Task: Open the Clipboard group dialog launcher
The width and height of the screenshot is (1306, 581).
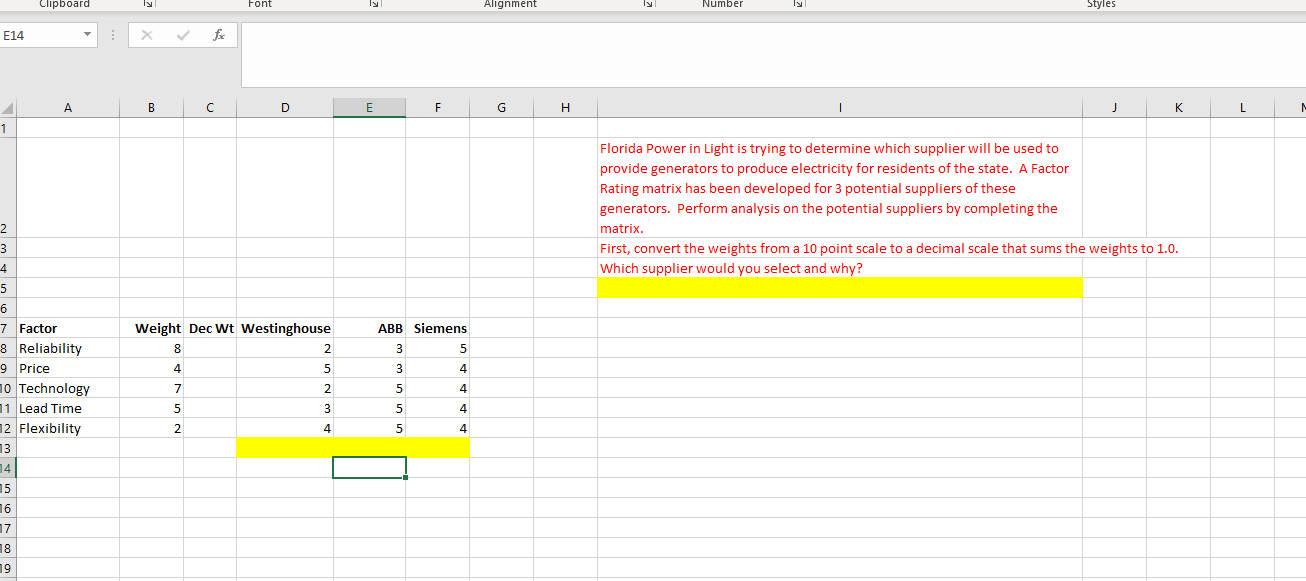Action: [150, 4]
